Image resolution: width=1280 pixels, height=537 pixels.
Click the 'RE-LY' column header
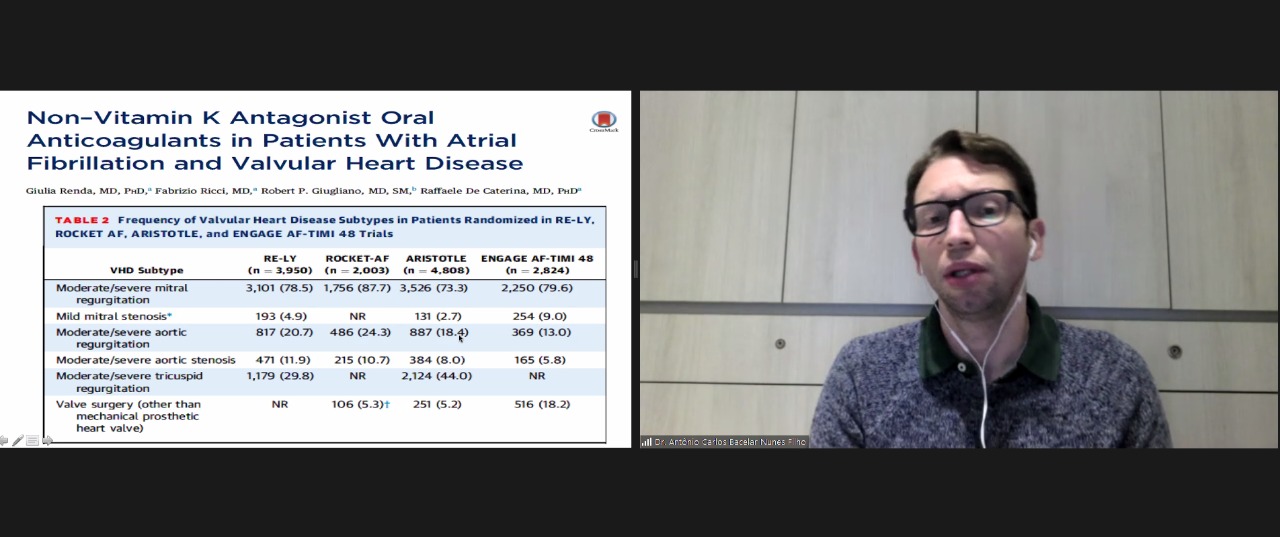[280, 258]
